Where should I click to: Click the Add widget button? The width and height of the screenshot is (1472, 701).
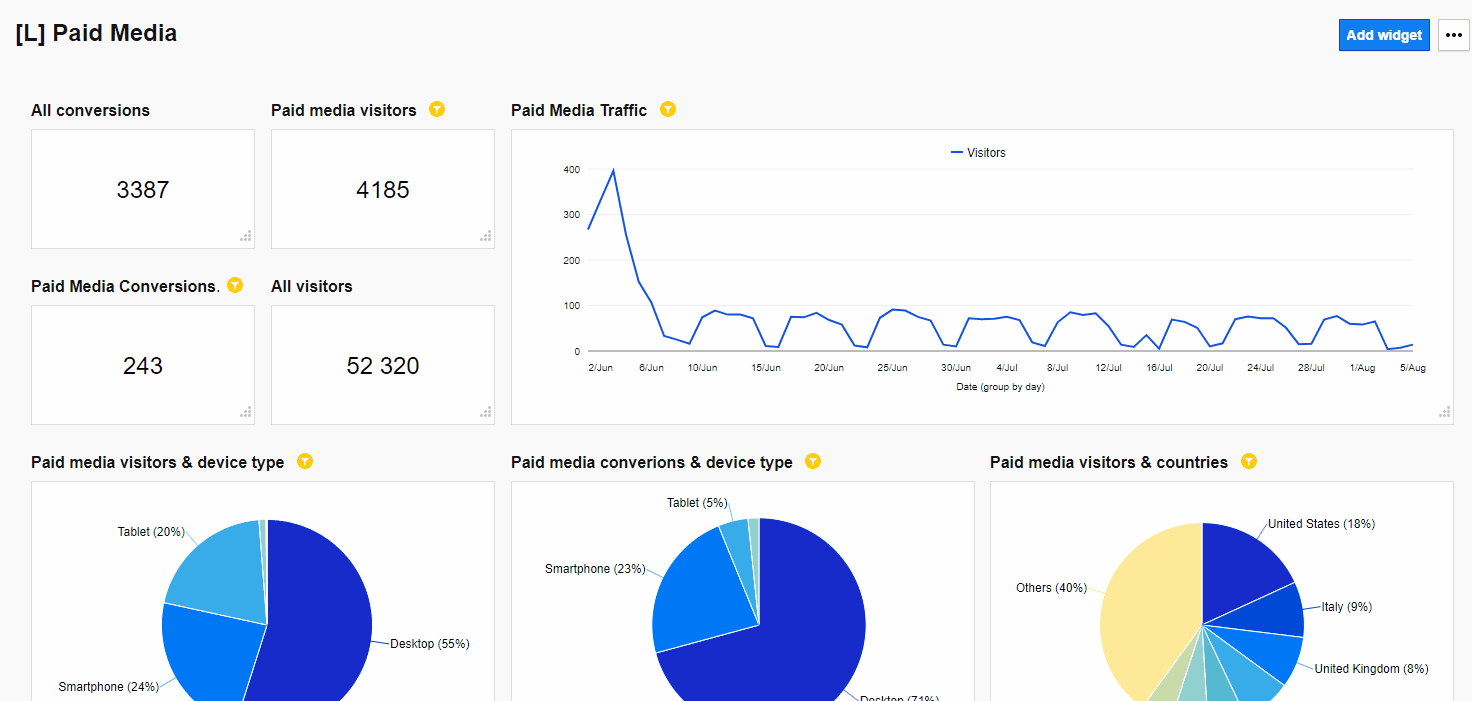point(1384,35)
